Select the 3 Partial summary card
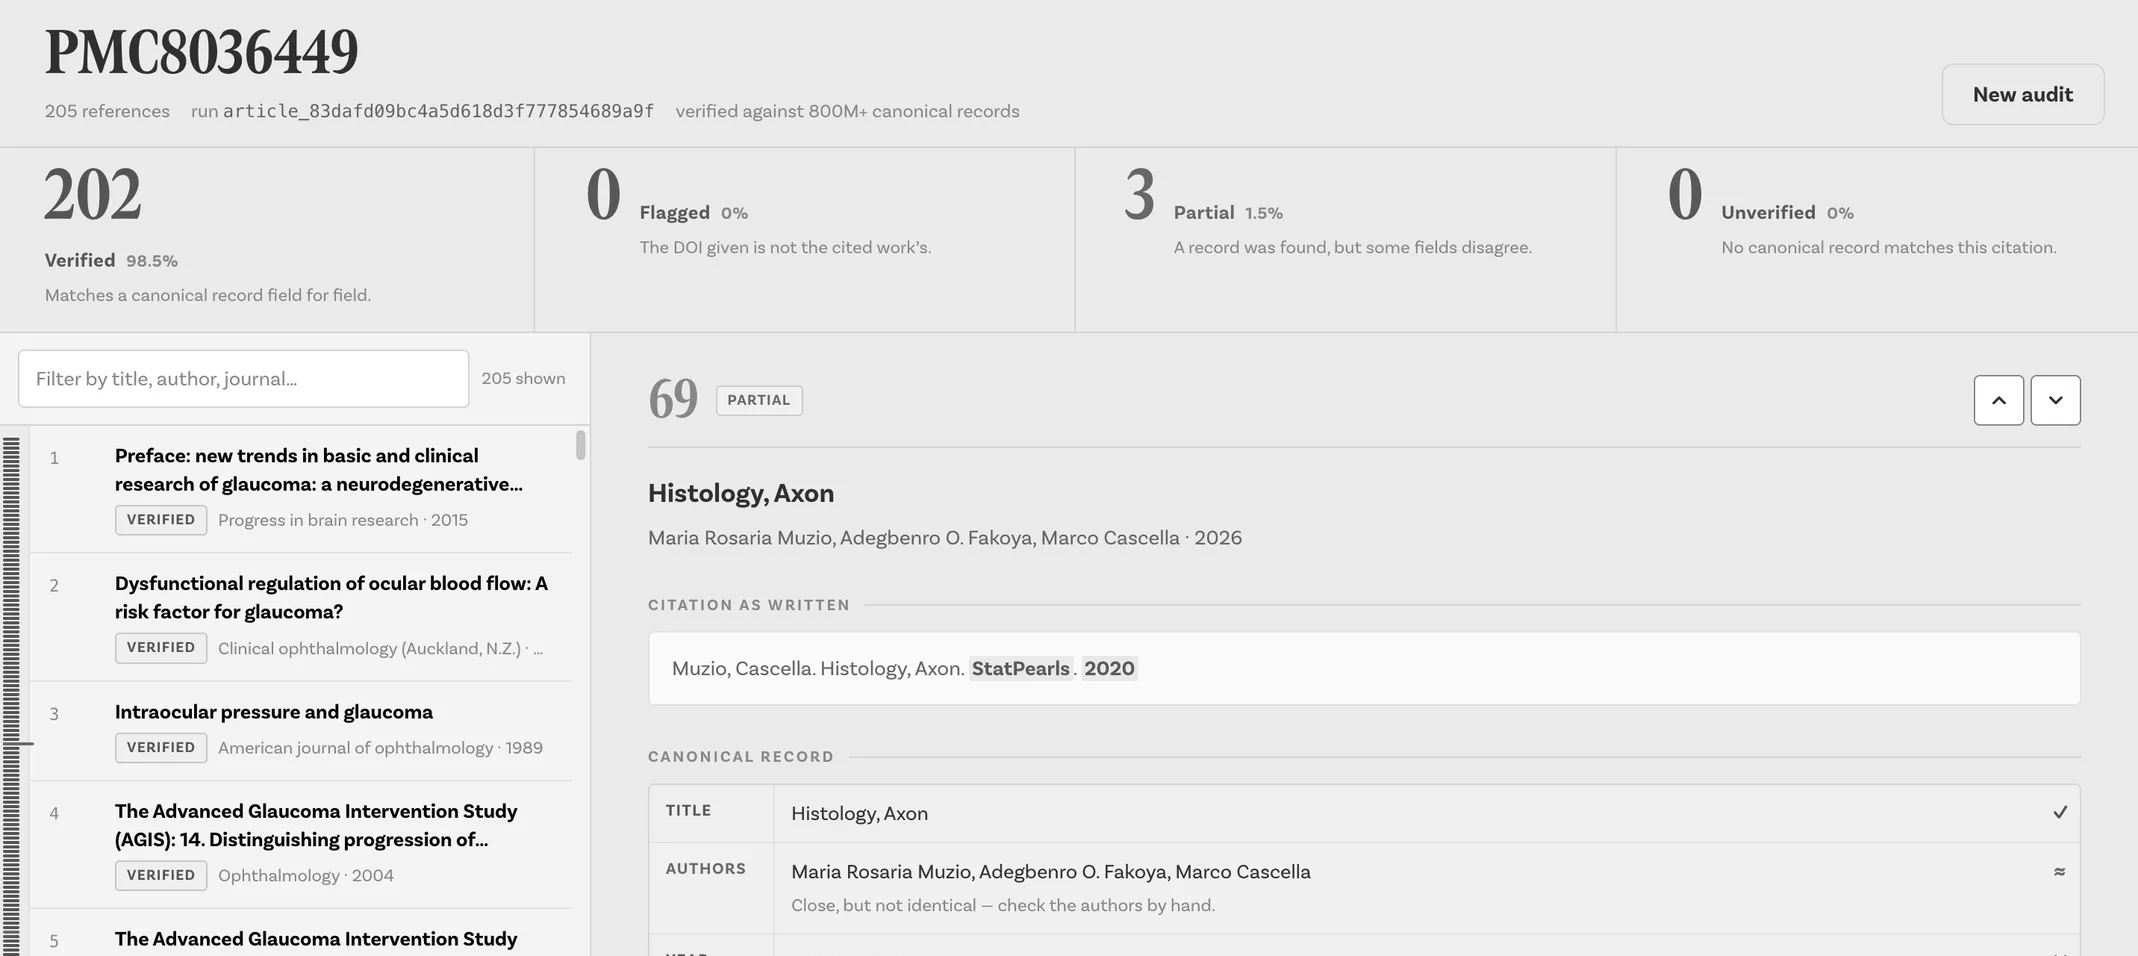Screen dimensions: 2138x956 coord(1345,240)
